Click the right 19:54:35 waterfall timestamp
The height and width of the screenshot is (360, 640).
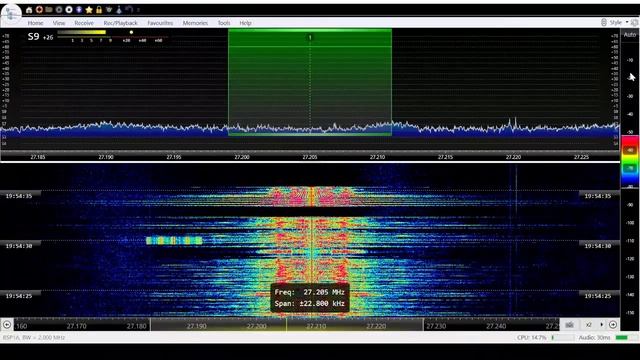coord(598,196)
